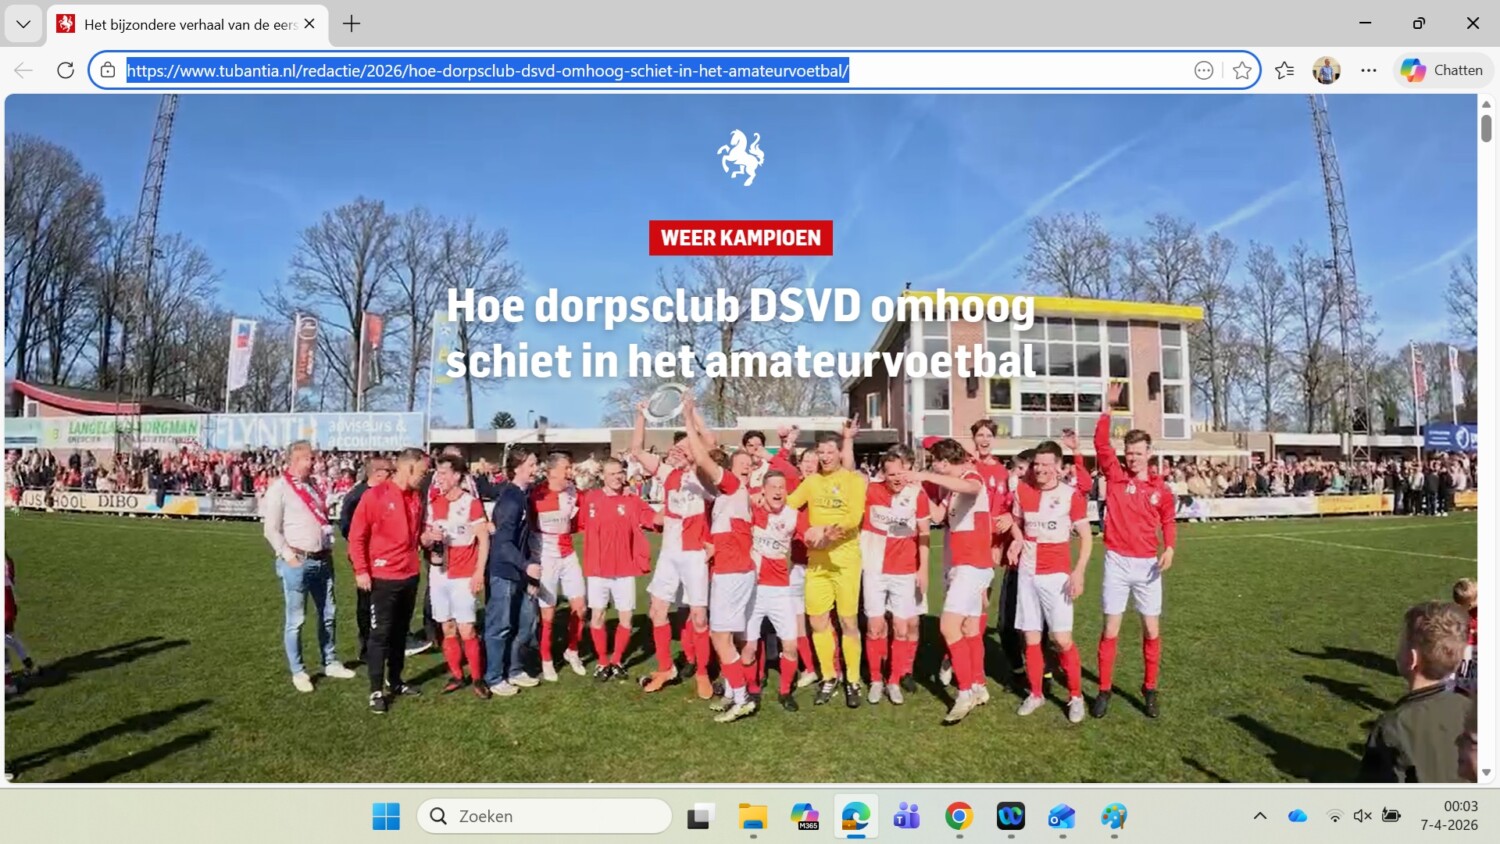Open the Windows Start menu
This screenshot has height=844, width=1500.
pyautogui.click(x=386, y=816)
